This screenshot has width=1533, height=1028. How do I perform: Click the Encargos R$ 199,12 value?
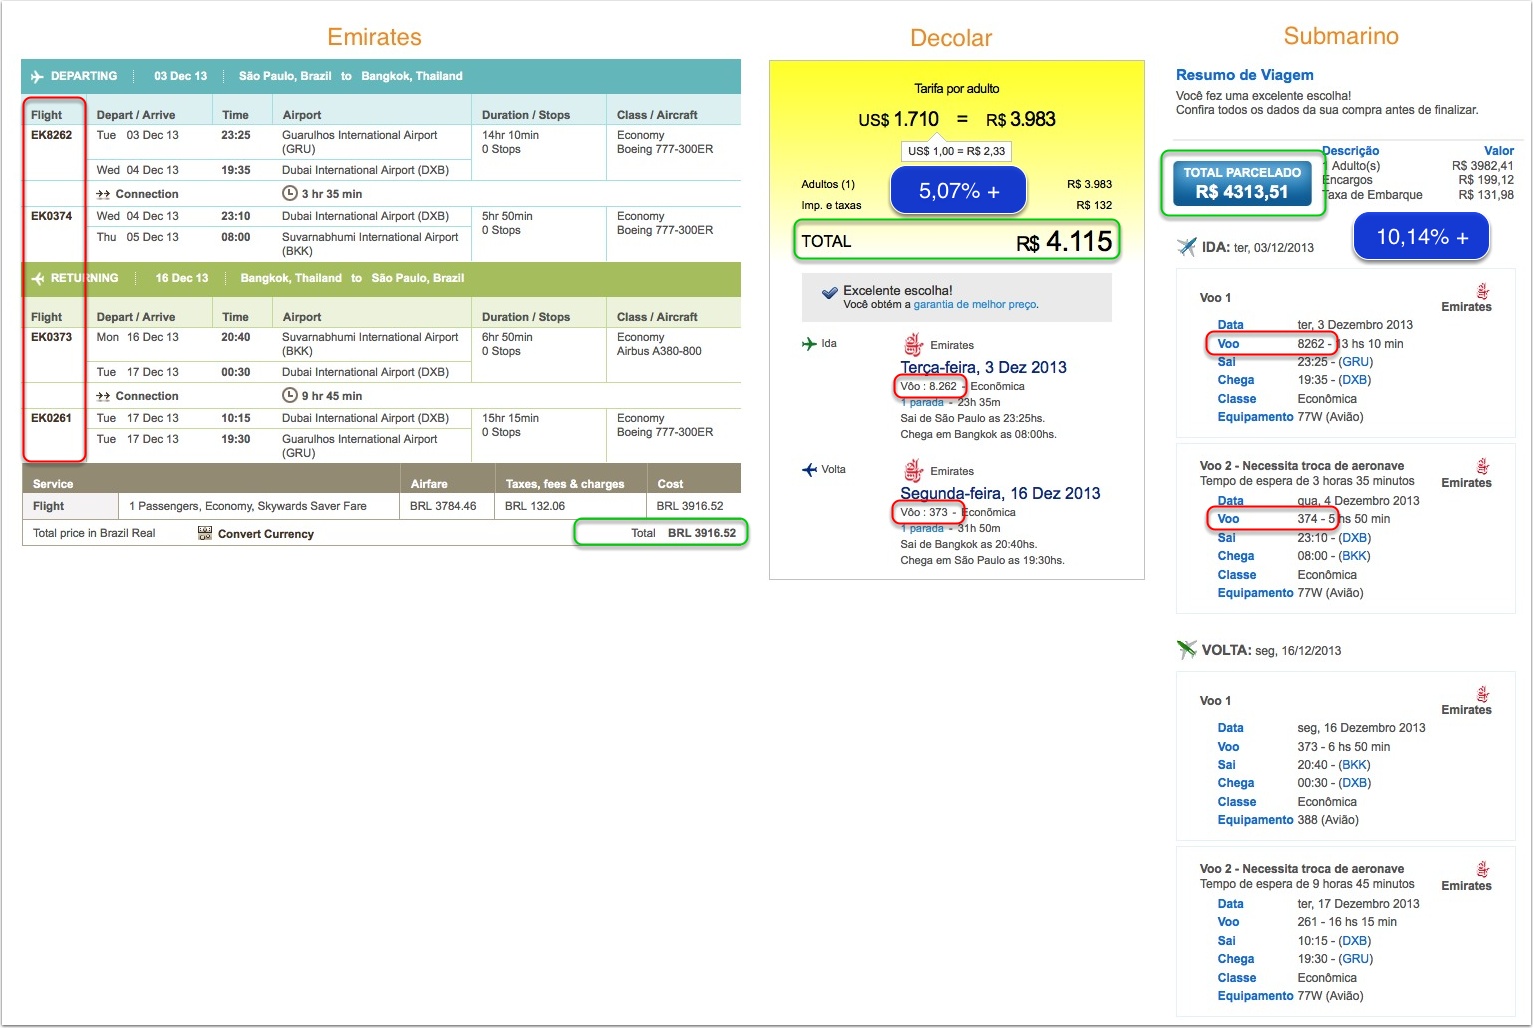[x=1486, y=180]
